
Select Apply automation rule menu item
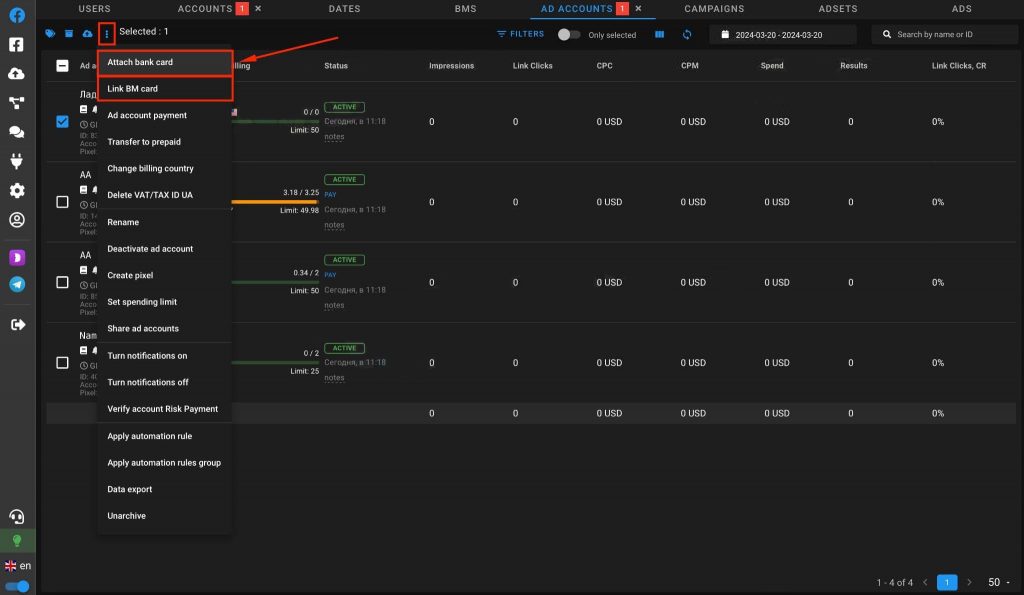coord(165,436)
